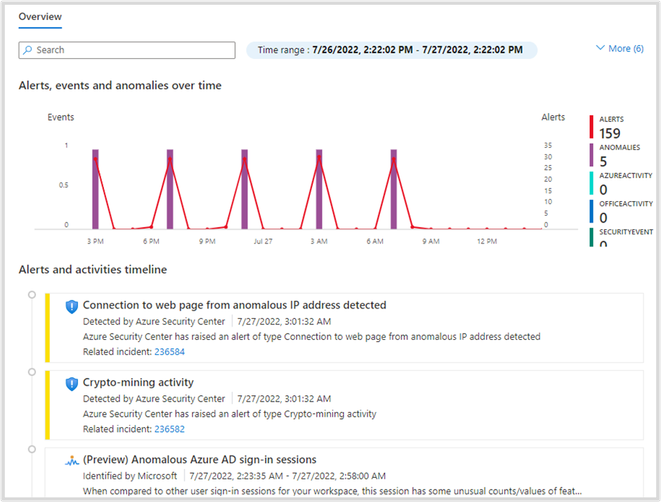Click the magnifier icon in Search box
The height and width of the screenshot is (502, 661).
(28, 50)
